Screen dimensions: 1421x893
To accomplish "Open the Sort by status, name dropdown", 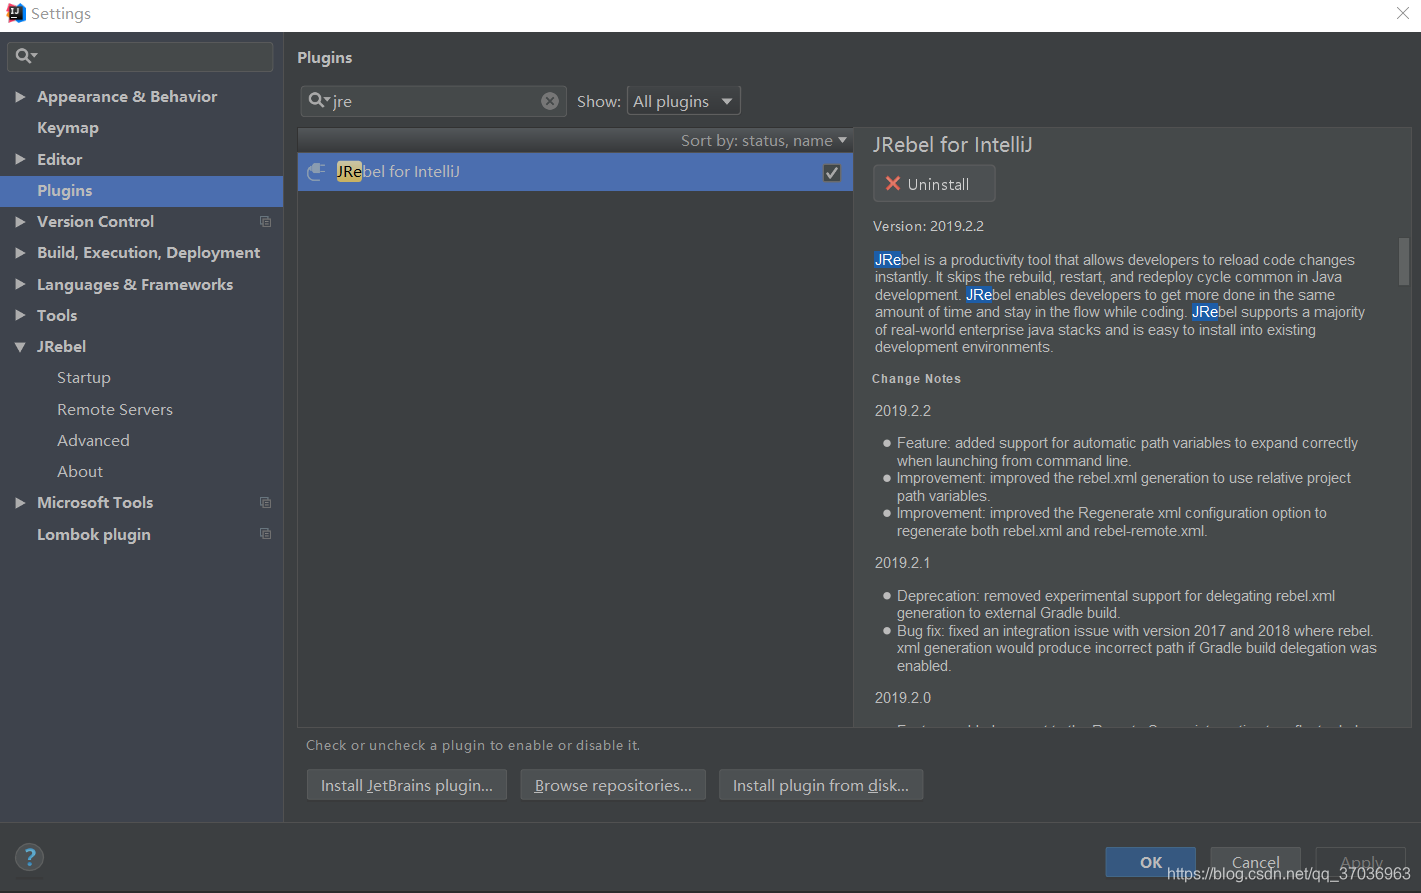I will (x=763, y=140).
